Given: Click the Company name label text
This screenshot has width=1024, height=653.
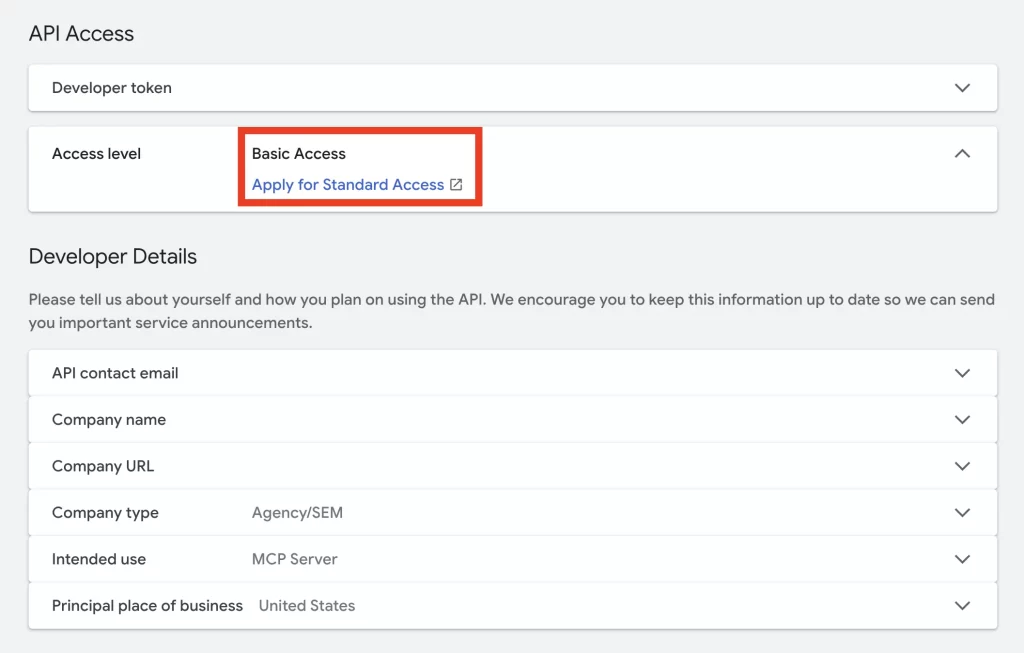Looking at the screenshot, I should coord(109,420).
